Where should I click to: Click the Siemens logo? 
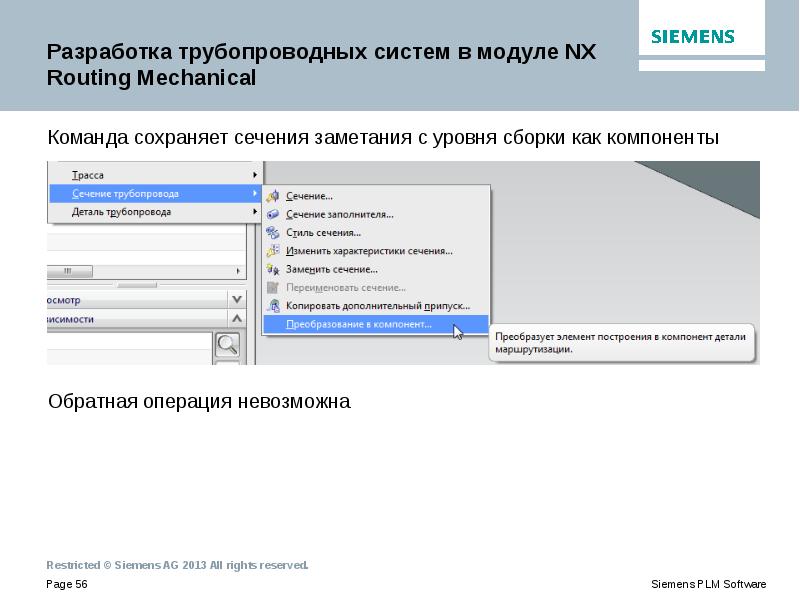(692, 36)
